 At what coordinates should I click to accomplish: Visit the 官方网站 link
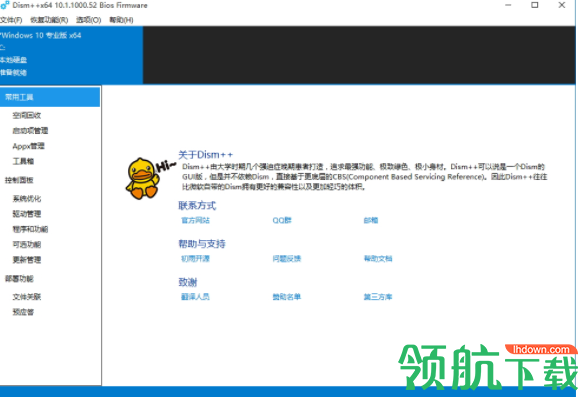(195, 220)
